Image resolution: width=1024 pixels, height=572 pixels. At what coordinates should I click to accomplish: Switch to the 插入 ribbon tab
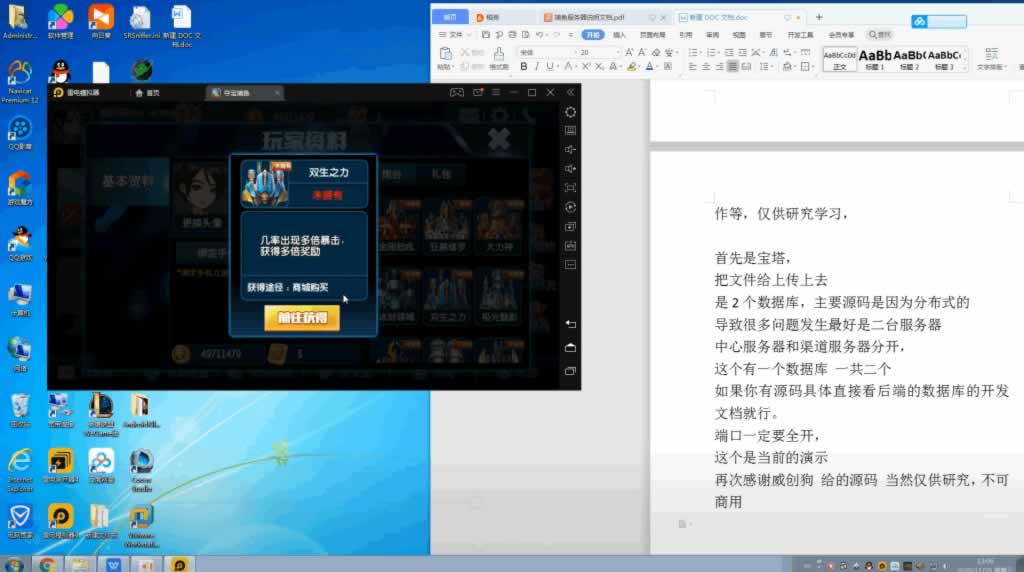click(x=619, y=34)
